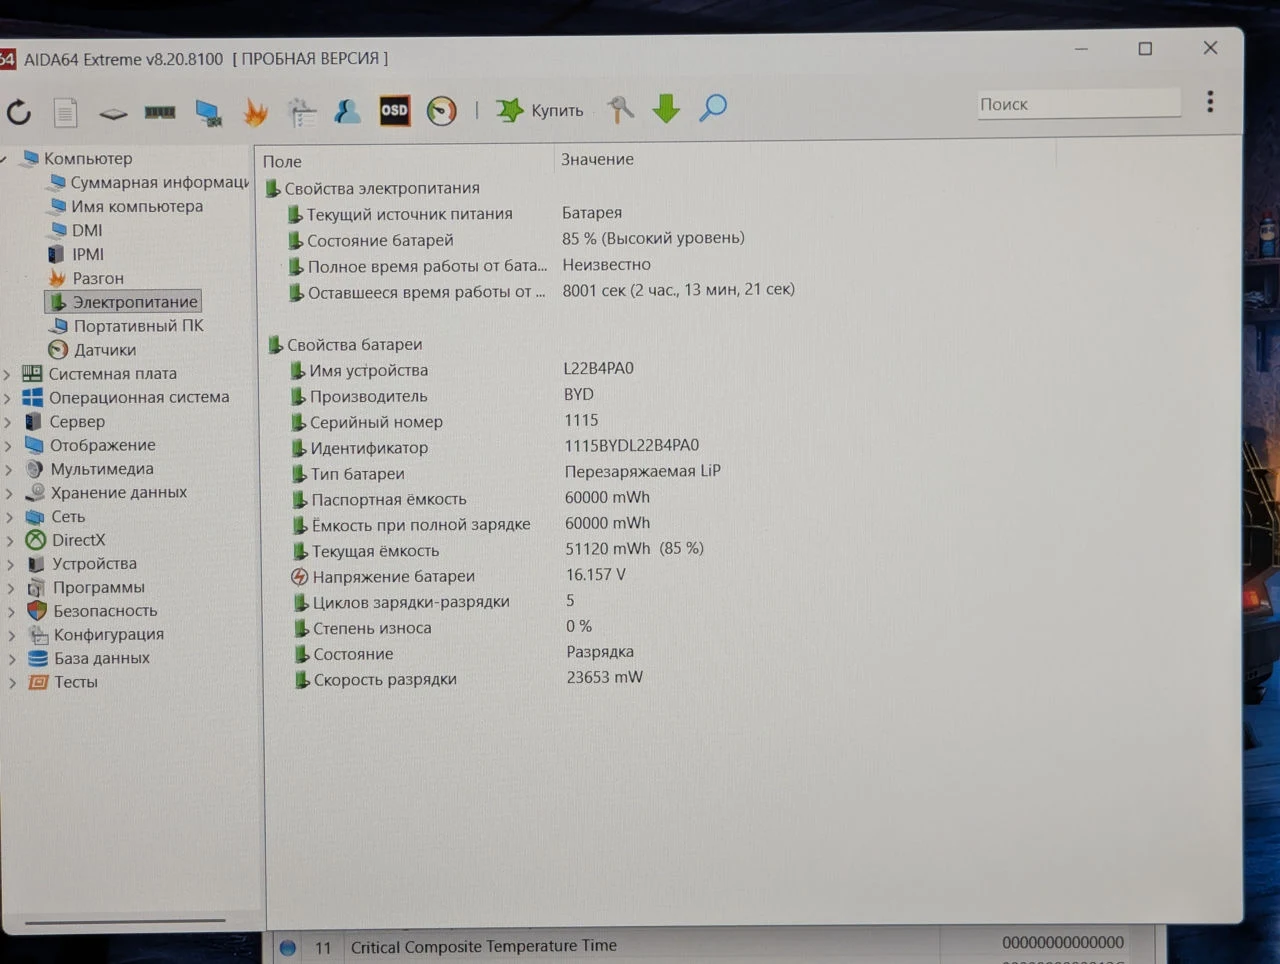
Task: Select Электропитание in the tree
Action: pyautogui.click(x=123, y=301)
